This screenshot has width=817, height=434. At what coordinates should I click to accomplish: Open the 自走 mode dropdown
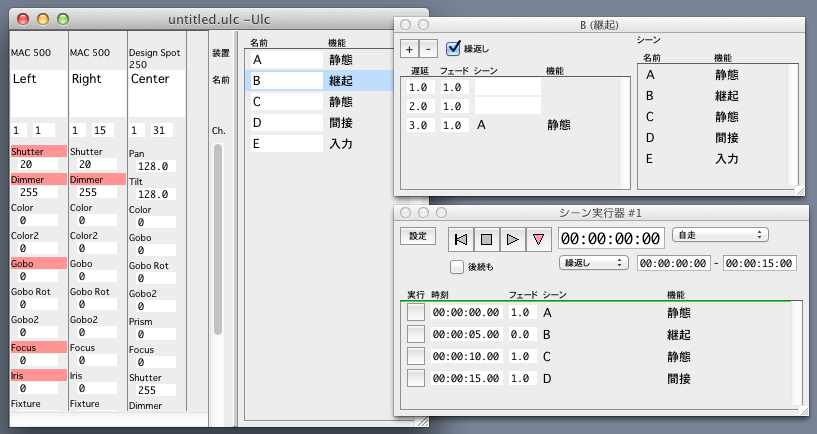pos(720,235)
